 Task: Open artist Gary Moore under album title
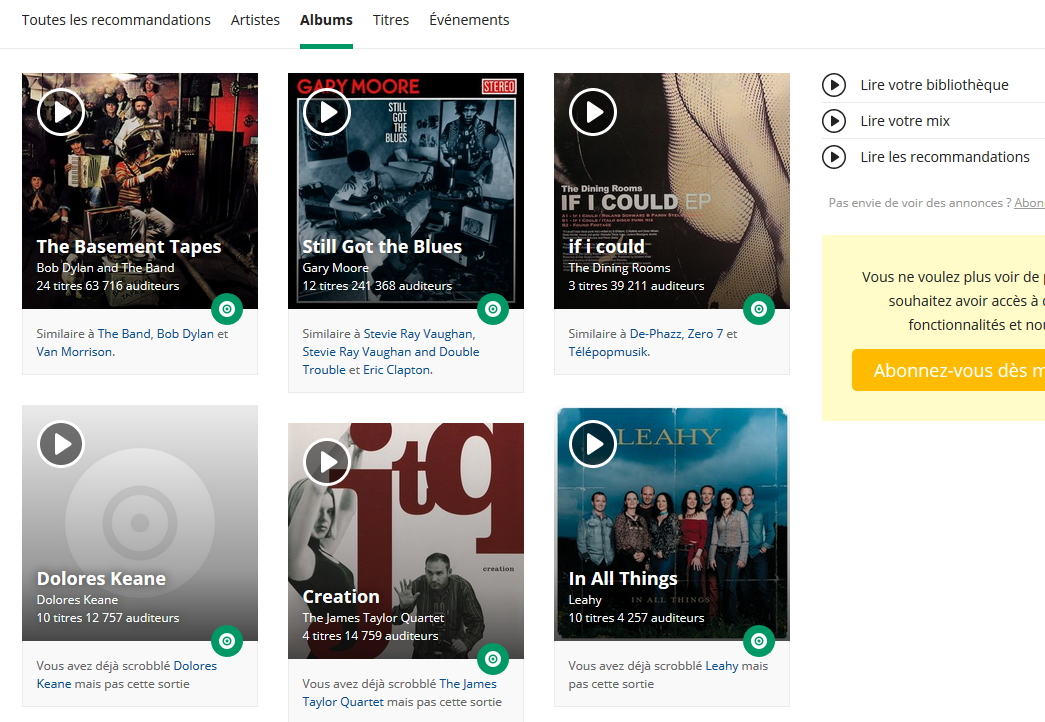point(335,268)
